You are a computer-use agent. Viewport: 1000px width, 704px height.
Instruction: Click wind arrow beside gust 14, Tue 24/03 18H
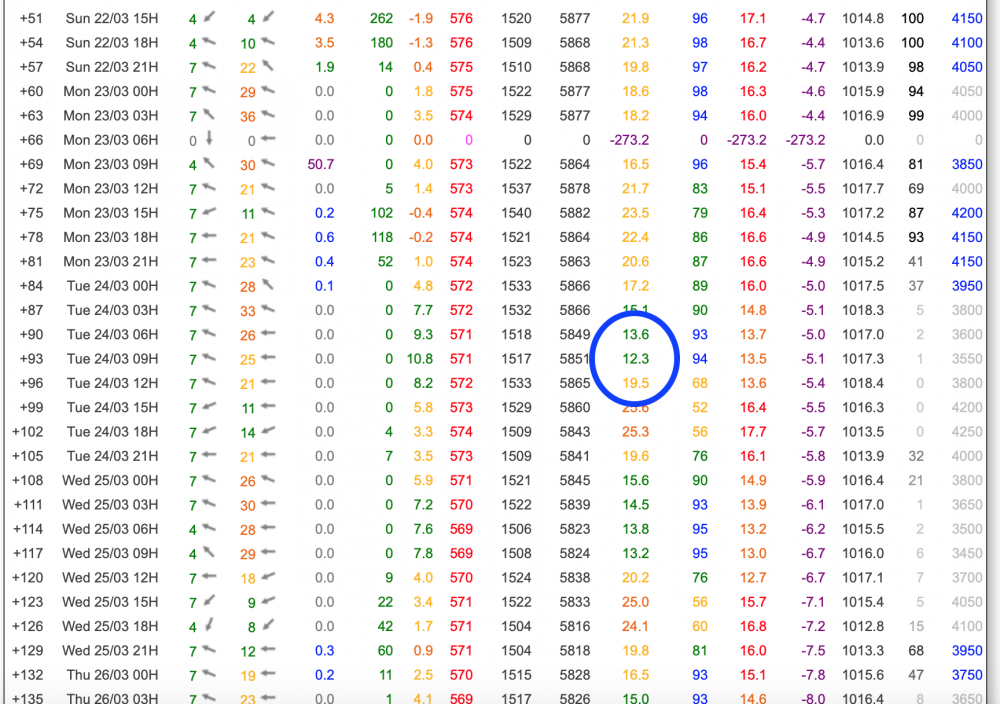pyautogui.click(x=267, y=432)
